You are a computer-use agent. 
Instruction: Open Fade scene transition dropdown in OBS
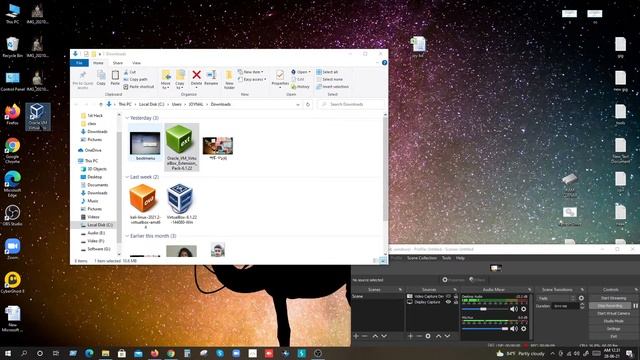click(556, 298)
